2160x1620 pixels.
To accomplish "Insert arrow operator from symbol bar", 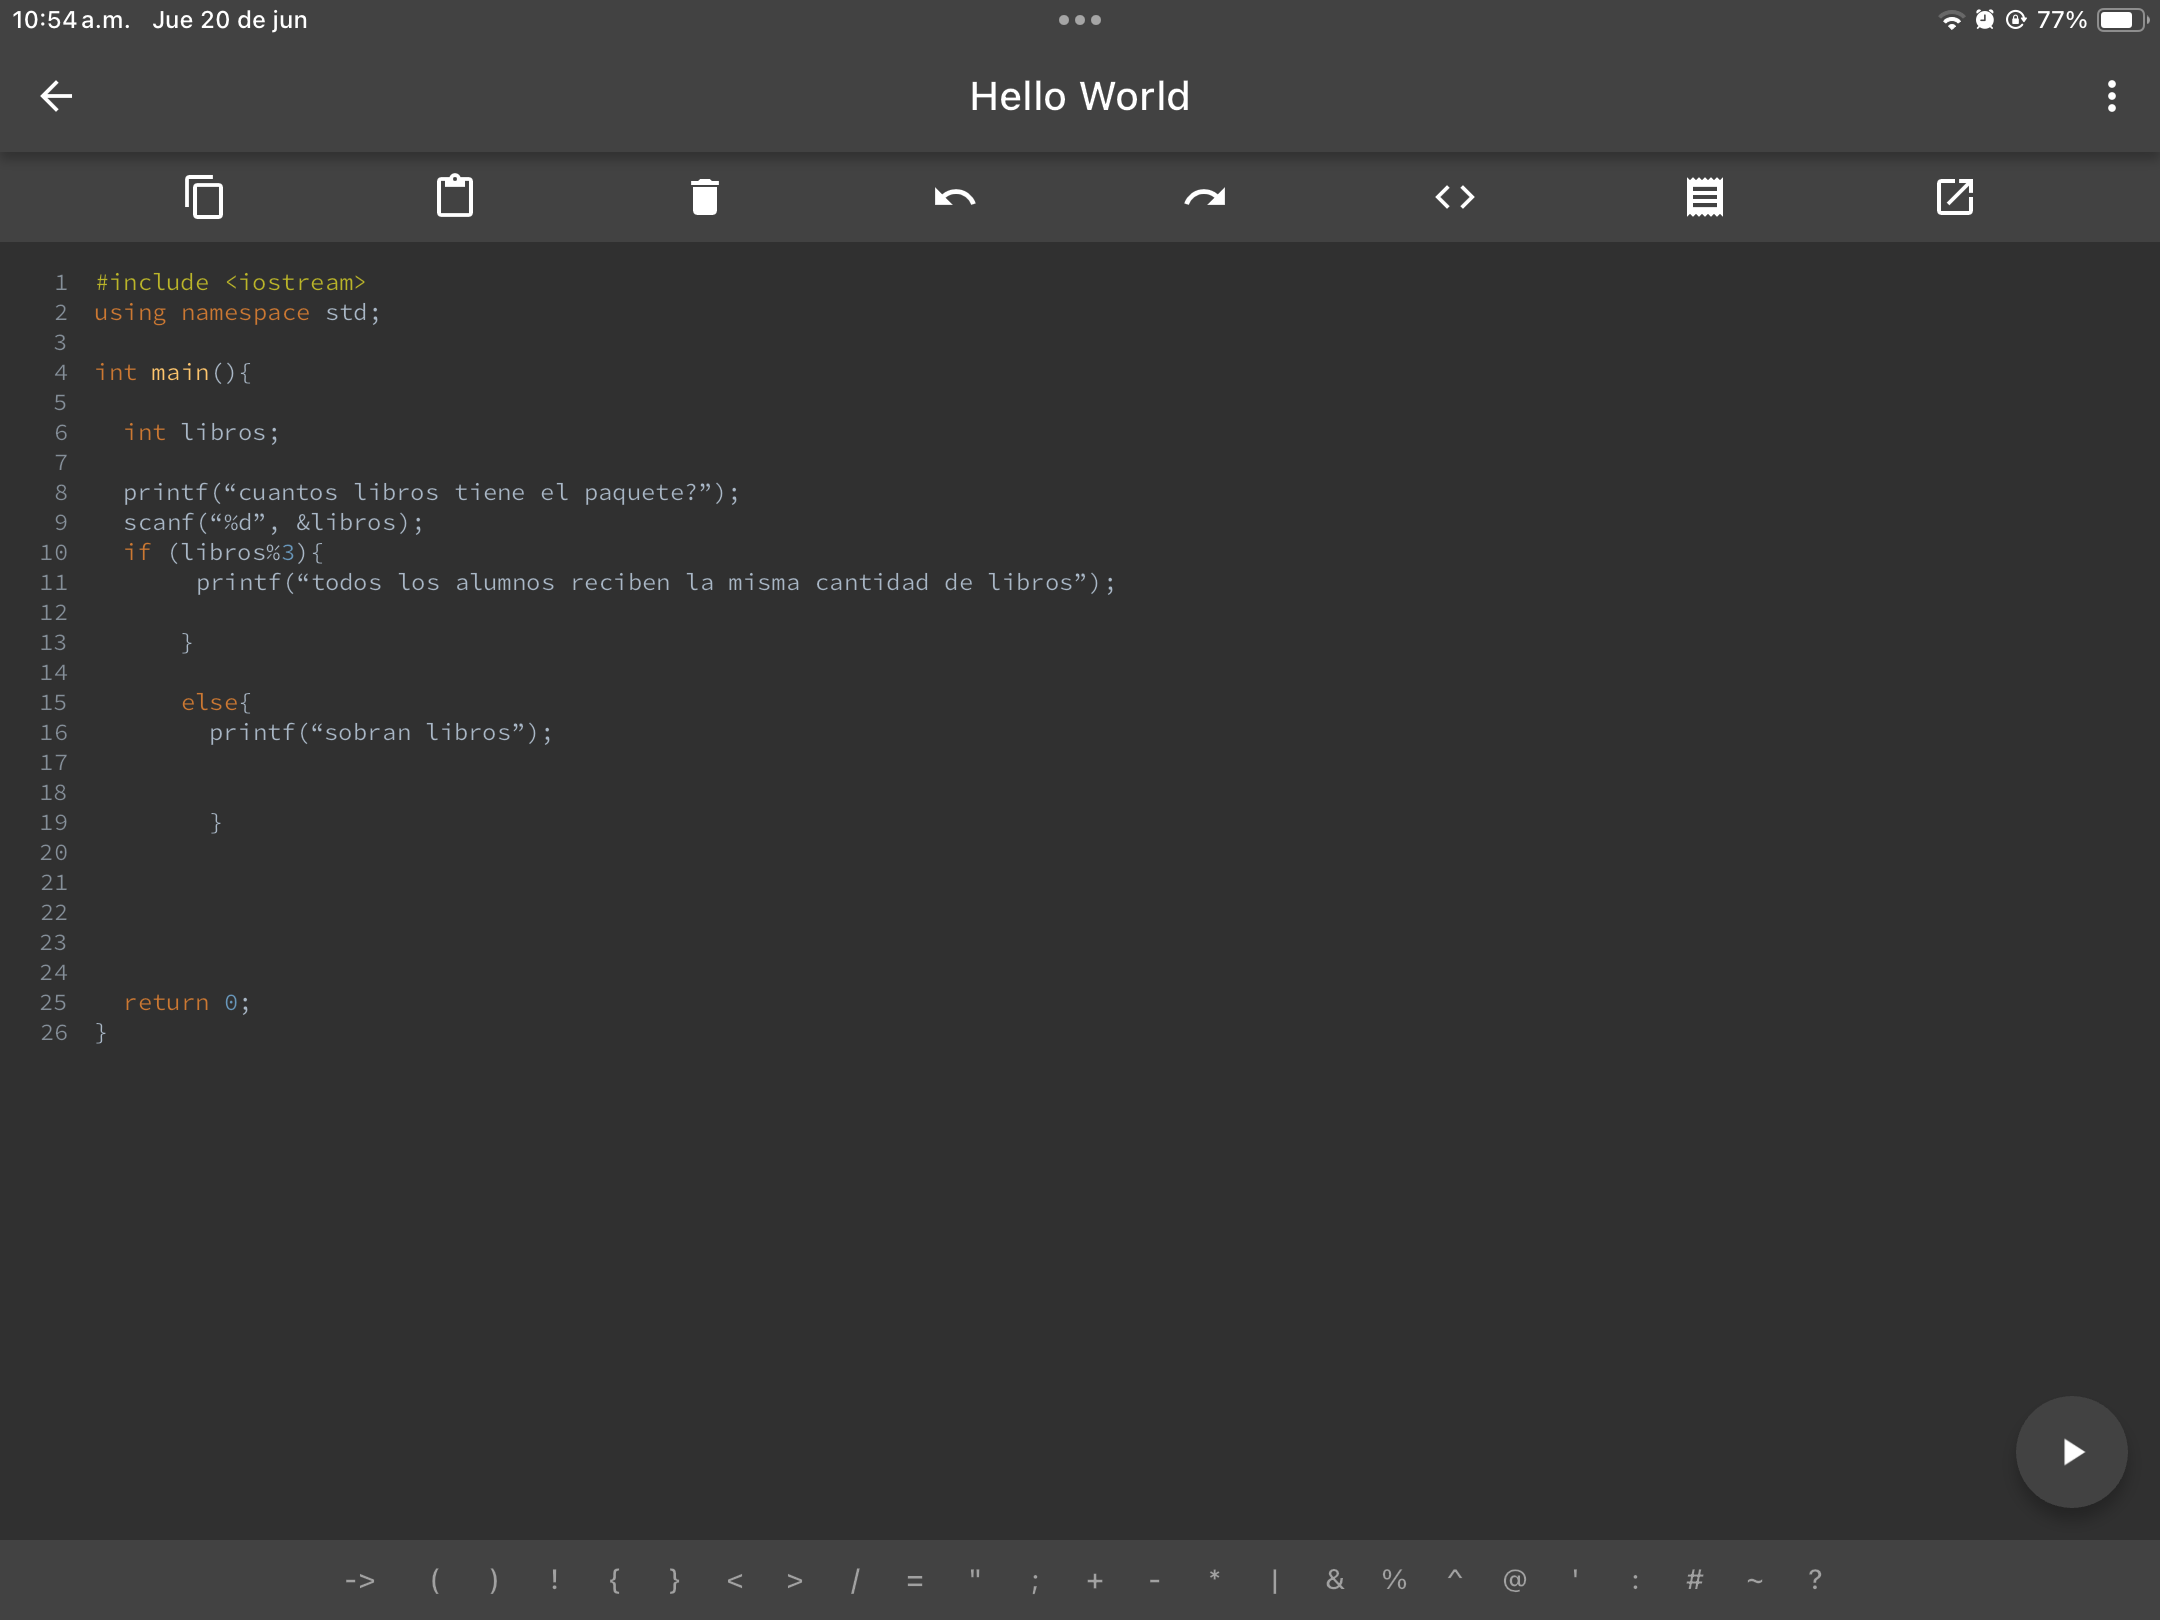I will click(x=360, y=1581).
